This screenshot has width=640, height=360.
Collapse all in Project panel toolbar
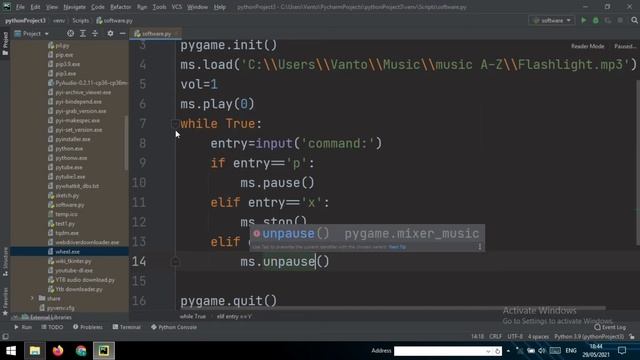pyautogui.click(x=95, y=33)
